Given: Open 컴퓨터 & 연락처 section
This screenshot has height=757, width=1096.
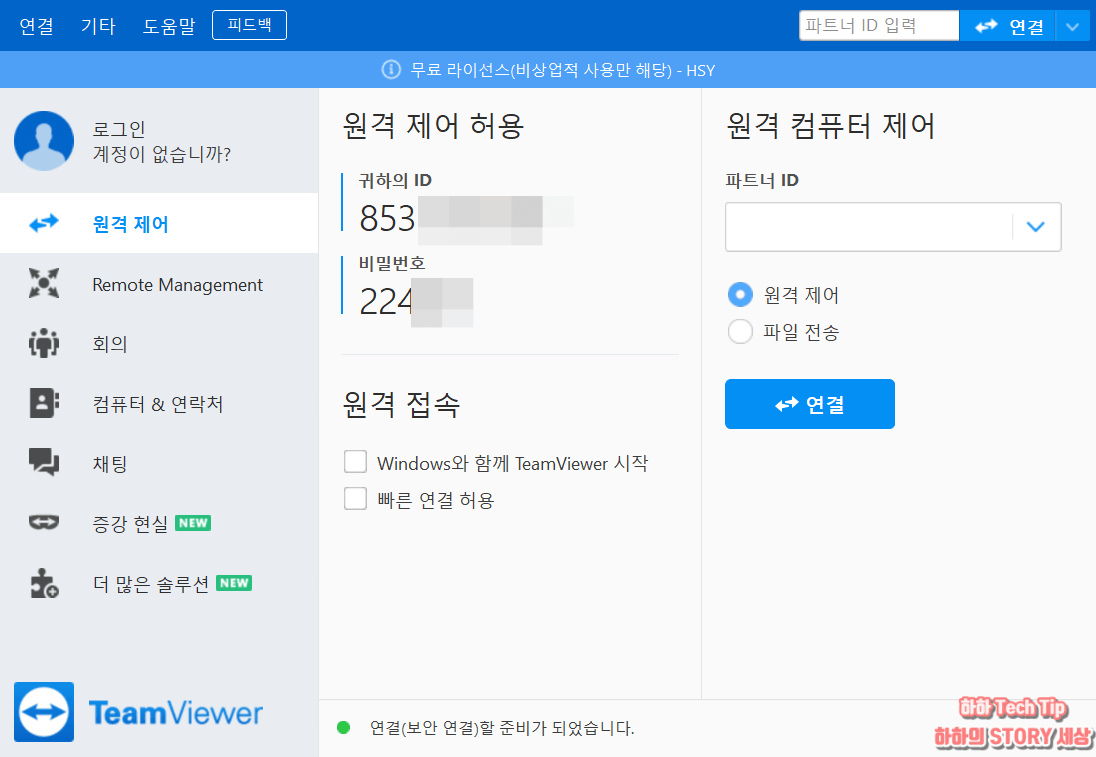Looking at the screenshot, I should coord(158,404).
